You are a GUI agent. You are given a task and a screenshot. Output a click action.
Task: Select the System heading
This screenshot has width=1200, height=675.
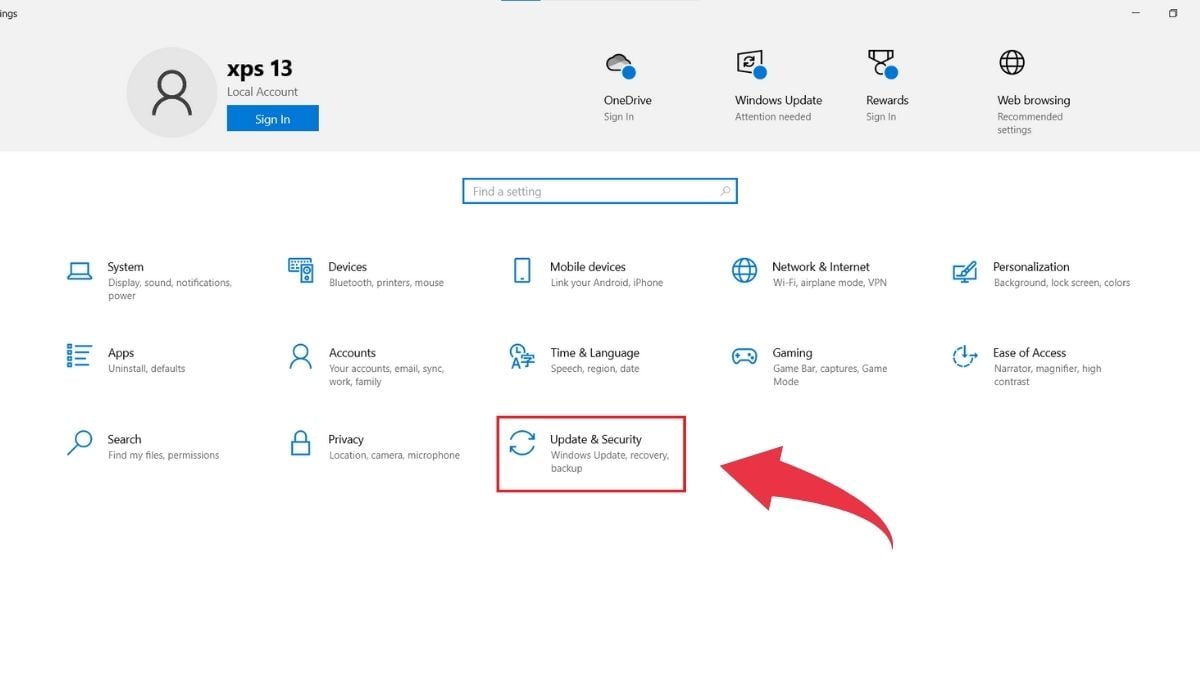125,267
